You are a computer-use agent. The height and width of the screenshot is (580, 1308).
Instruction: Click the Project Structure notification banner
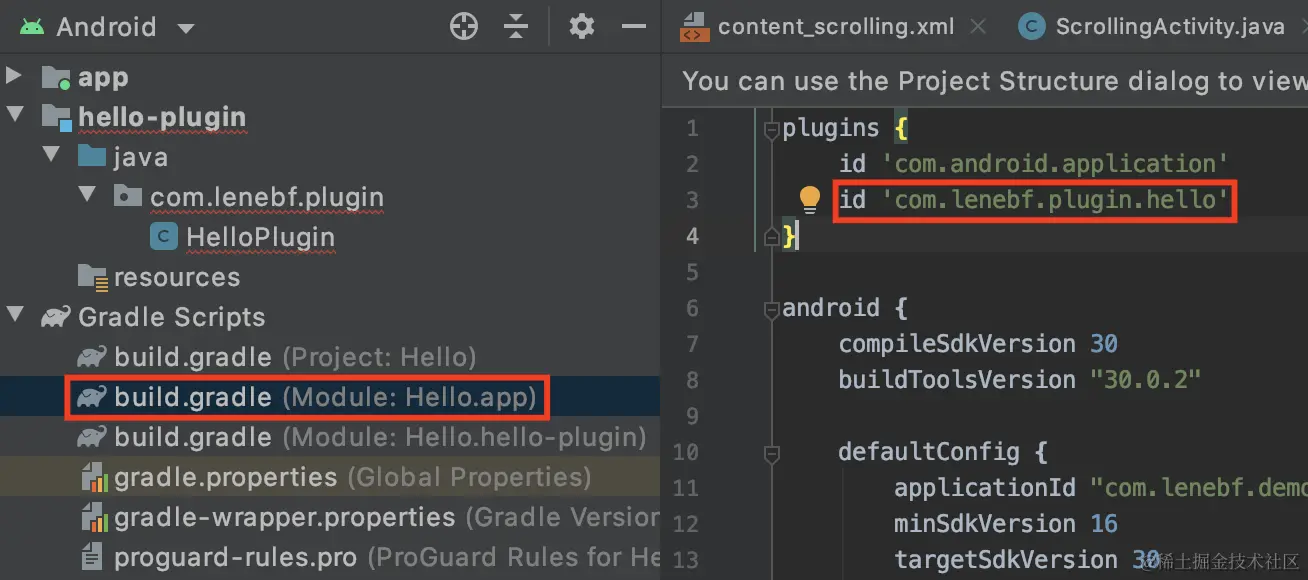coord(984,81)
